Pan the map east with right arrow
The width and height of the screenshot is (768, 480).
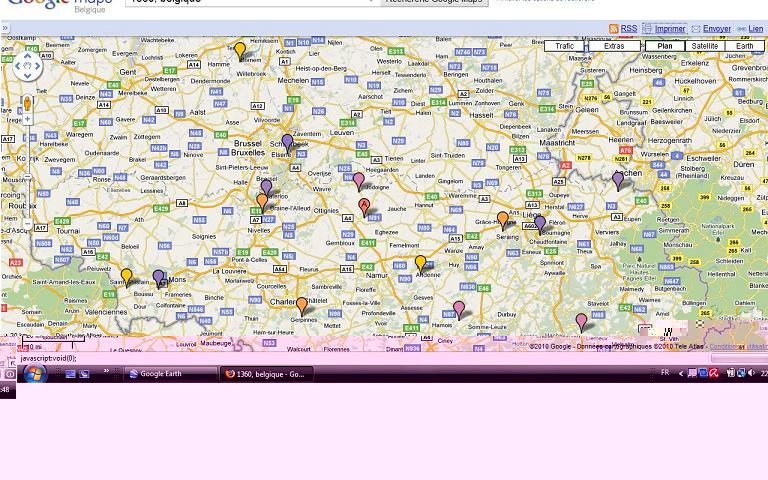click(37, 66)
